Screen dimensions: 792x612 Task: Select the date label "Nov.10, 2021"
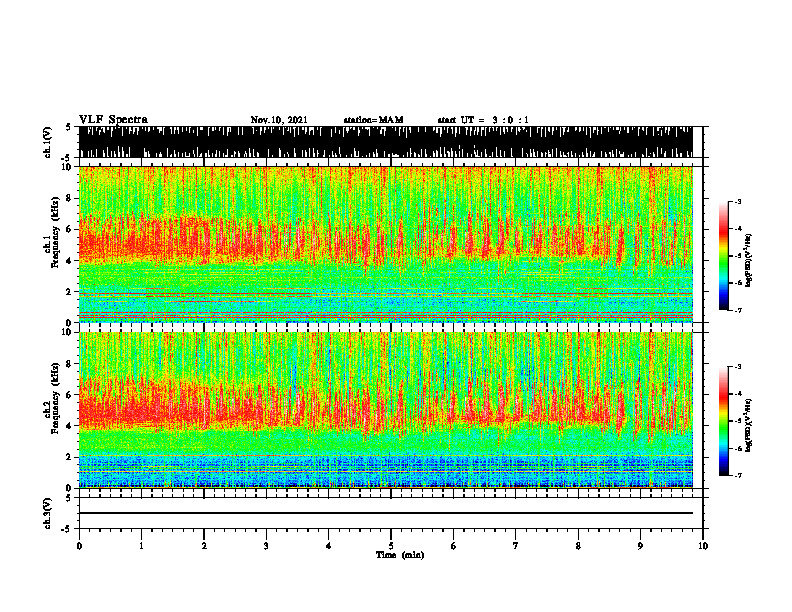point(279,120)
